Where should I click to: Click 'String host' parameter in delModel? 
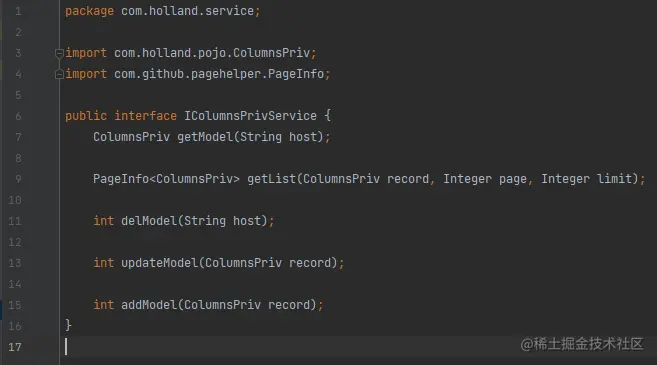(x=222, y=221)
